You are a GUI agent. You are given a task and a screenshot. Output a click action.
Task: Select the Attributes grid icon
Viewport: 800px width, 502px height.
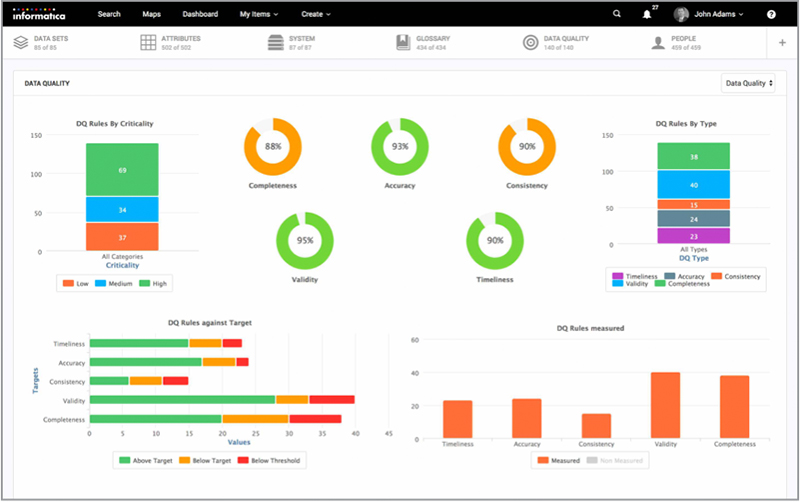pyautogui.click(x=148, y=42)
